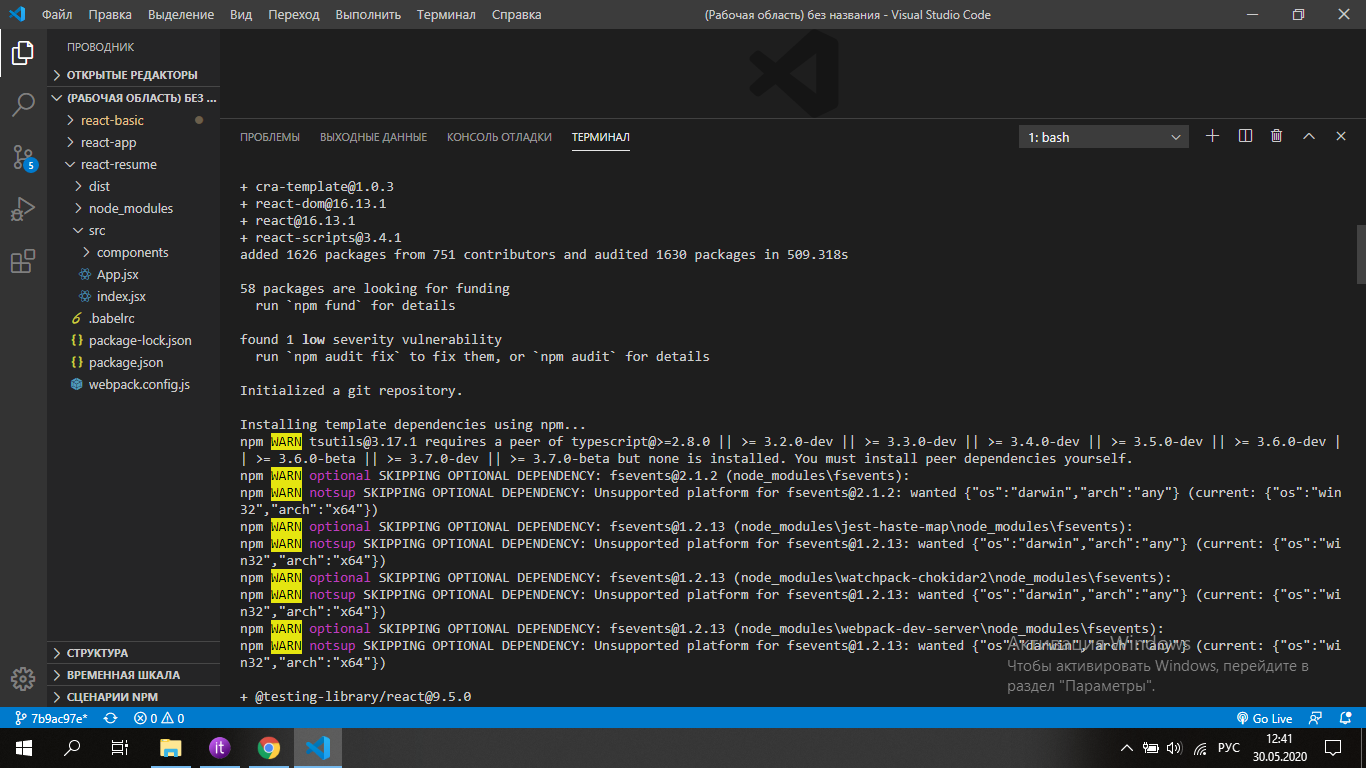Open the feedback icon in status bar

pos(1318,718)
